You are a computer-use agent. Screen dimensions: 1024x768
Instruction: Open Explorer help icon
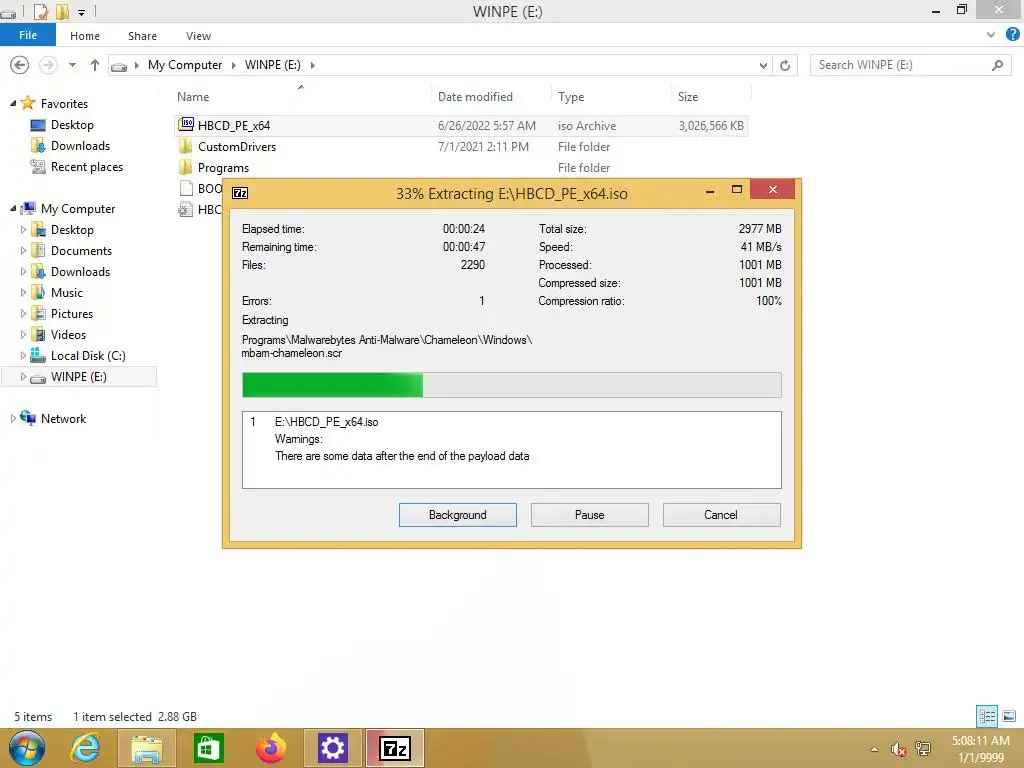(1013, 35)
